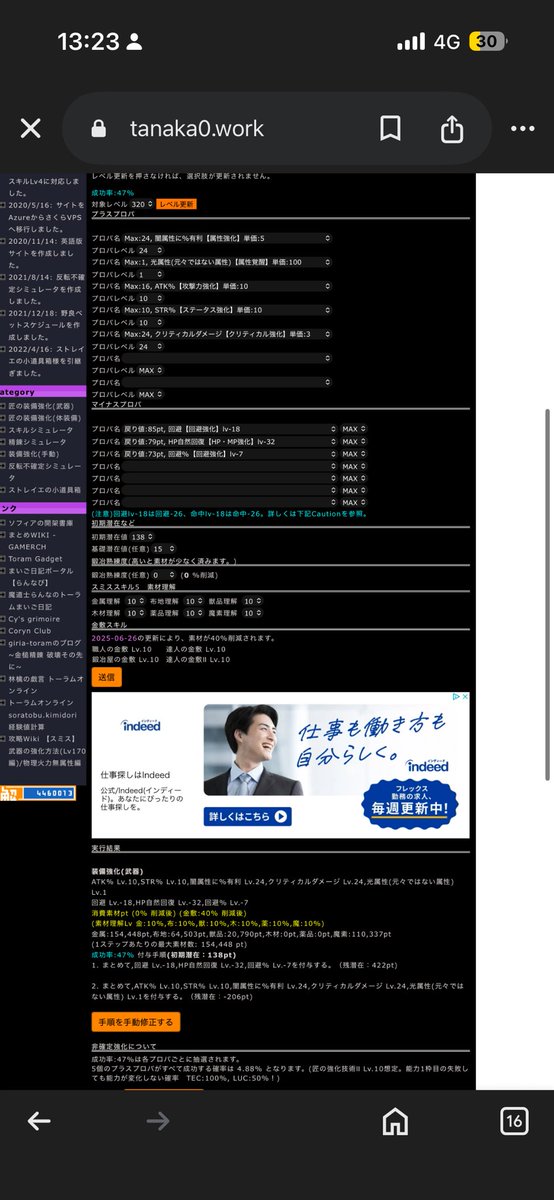
Task: Close the Indeed ad with X icon
Action: tap(464, 697)
